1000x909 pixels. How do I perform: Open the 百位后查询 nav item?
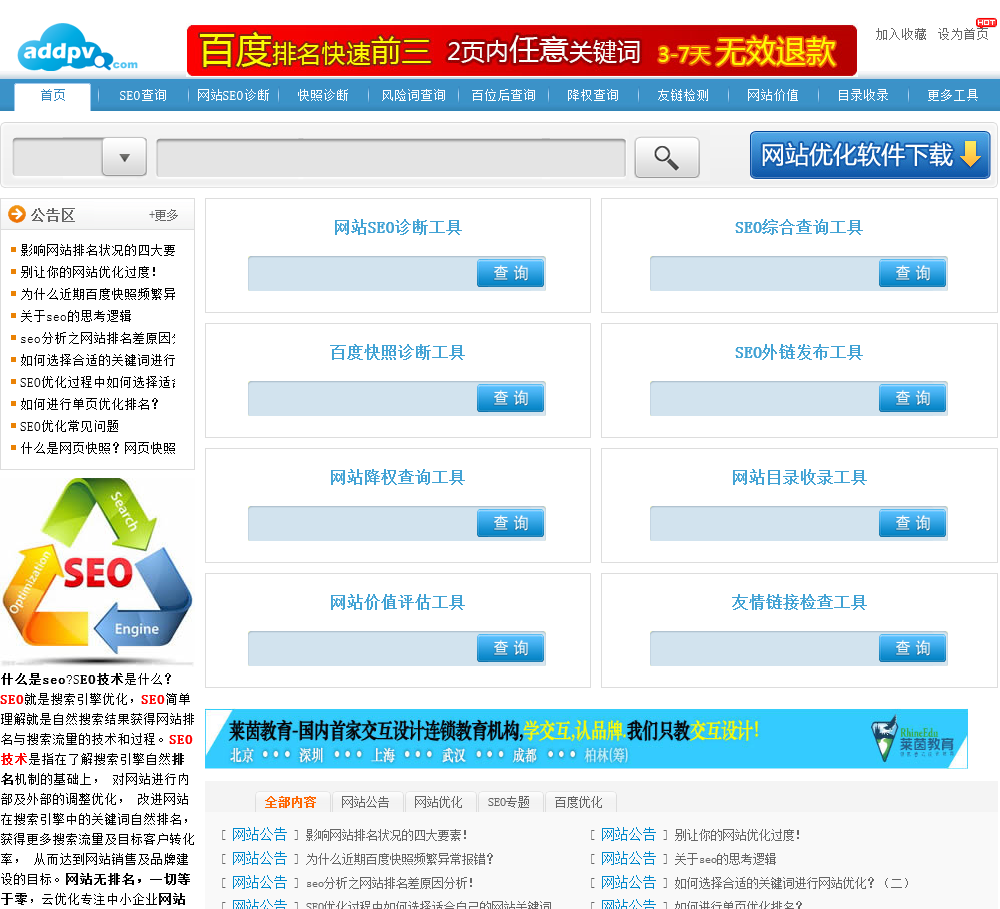(503, 96)
